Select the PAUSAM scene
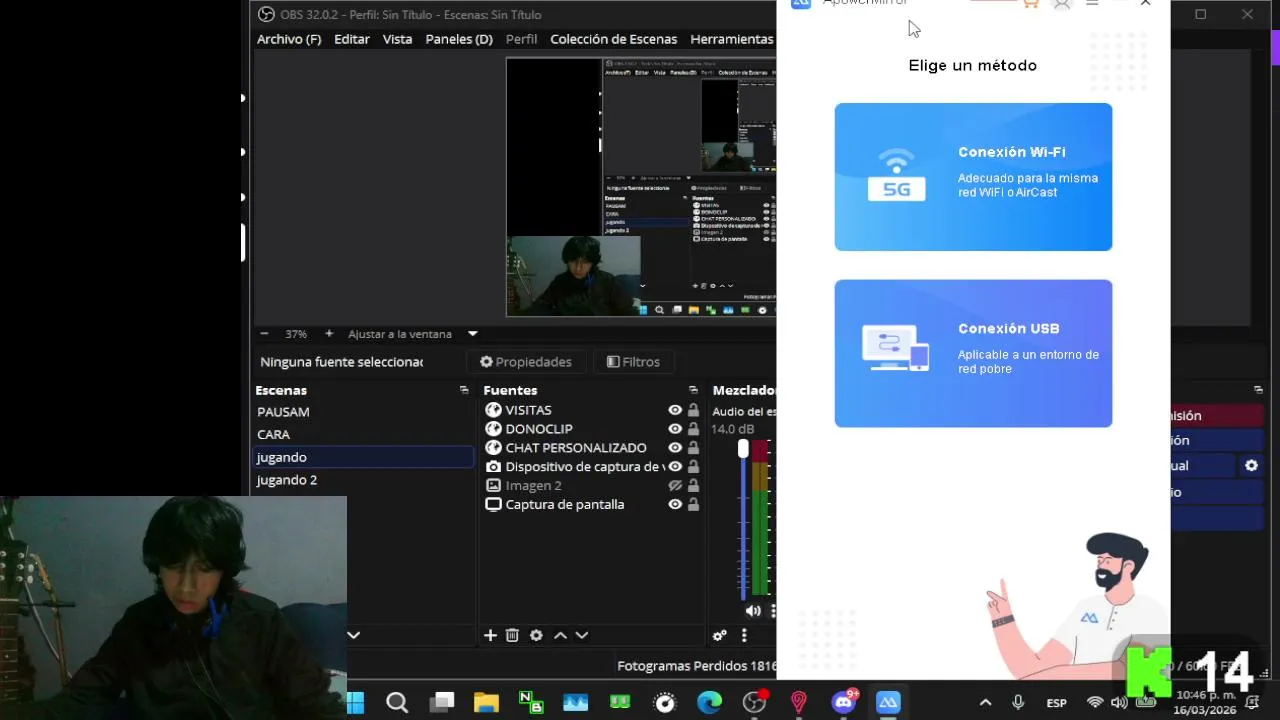1280x720 pixels. coord(363,412)
